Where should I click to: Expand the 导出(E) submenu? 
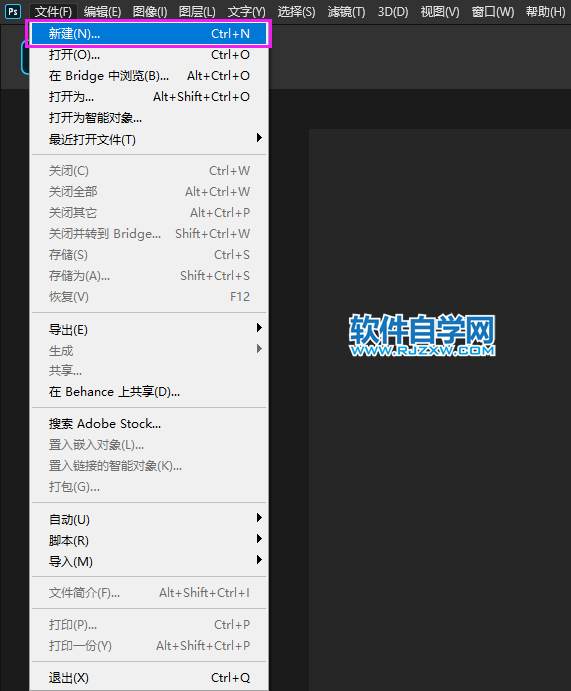click(149, 330)
